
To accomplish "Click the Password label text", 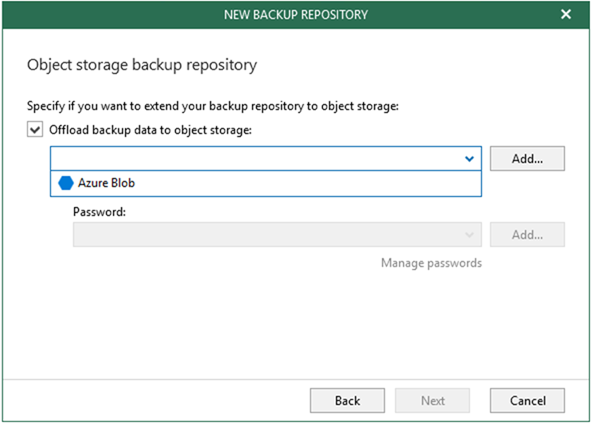I will click(100, 212).
